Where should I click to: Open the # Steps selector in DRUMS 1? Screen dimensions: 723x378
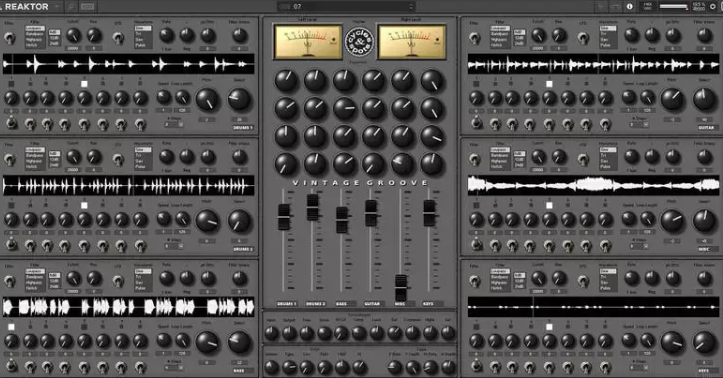pos(174,124)
